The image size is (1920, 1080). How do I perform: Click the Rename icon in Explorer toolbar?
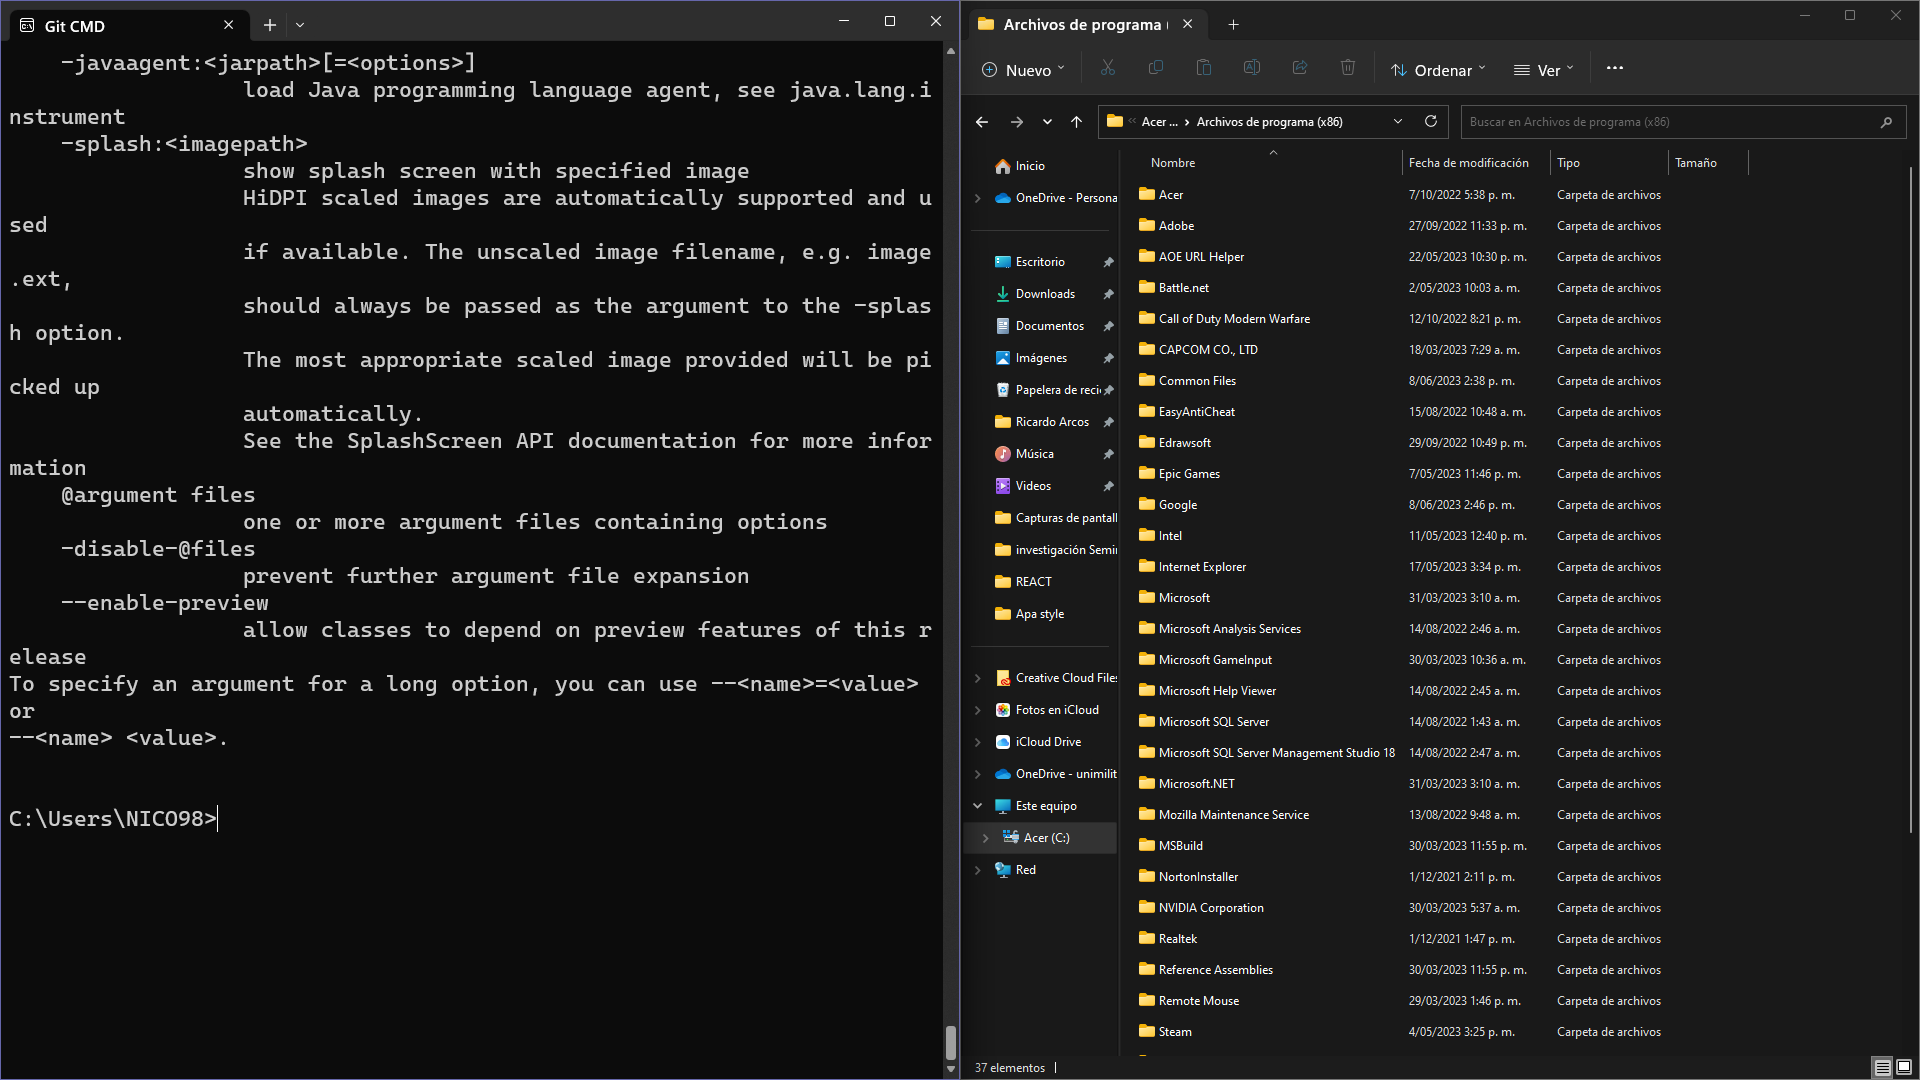pyautogui.click(x=1251, y=68)
